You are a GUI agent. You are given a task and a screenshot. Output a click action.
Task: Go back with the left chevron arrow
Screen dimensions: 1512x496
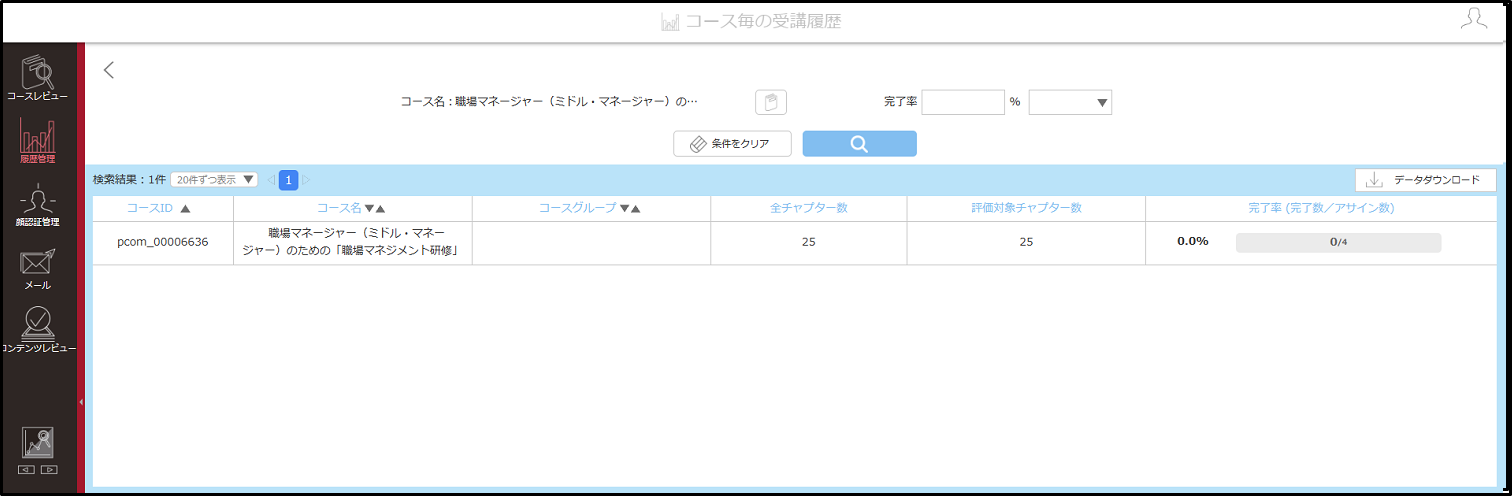(x=109, y=70)
